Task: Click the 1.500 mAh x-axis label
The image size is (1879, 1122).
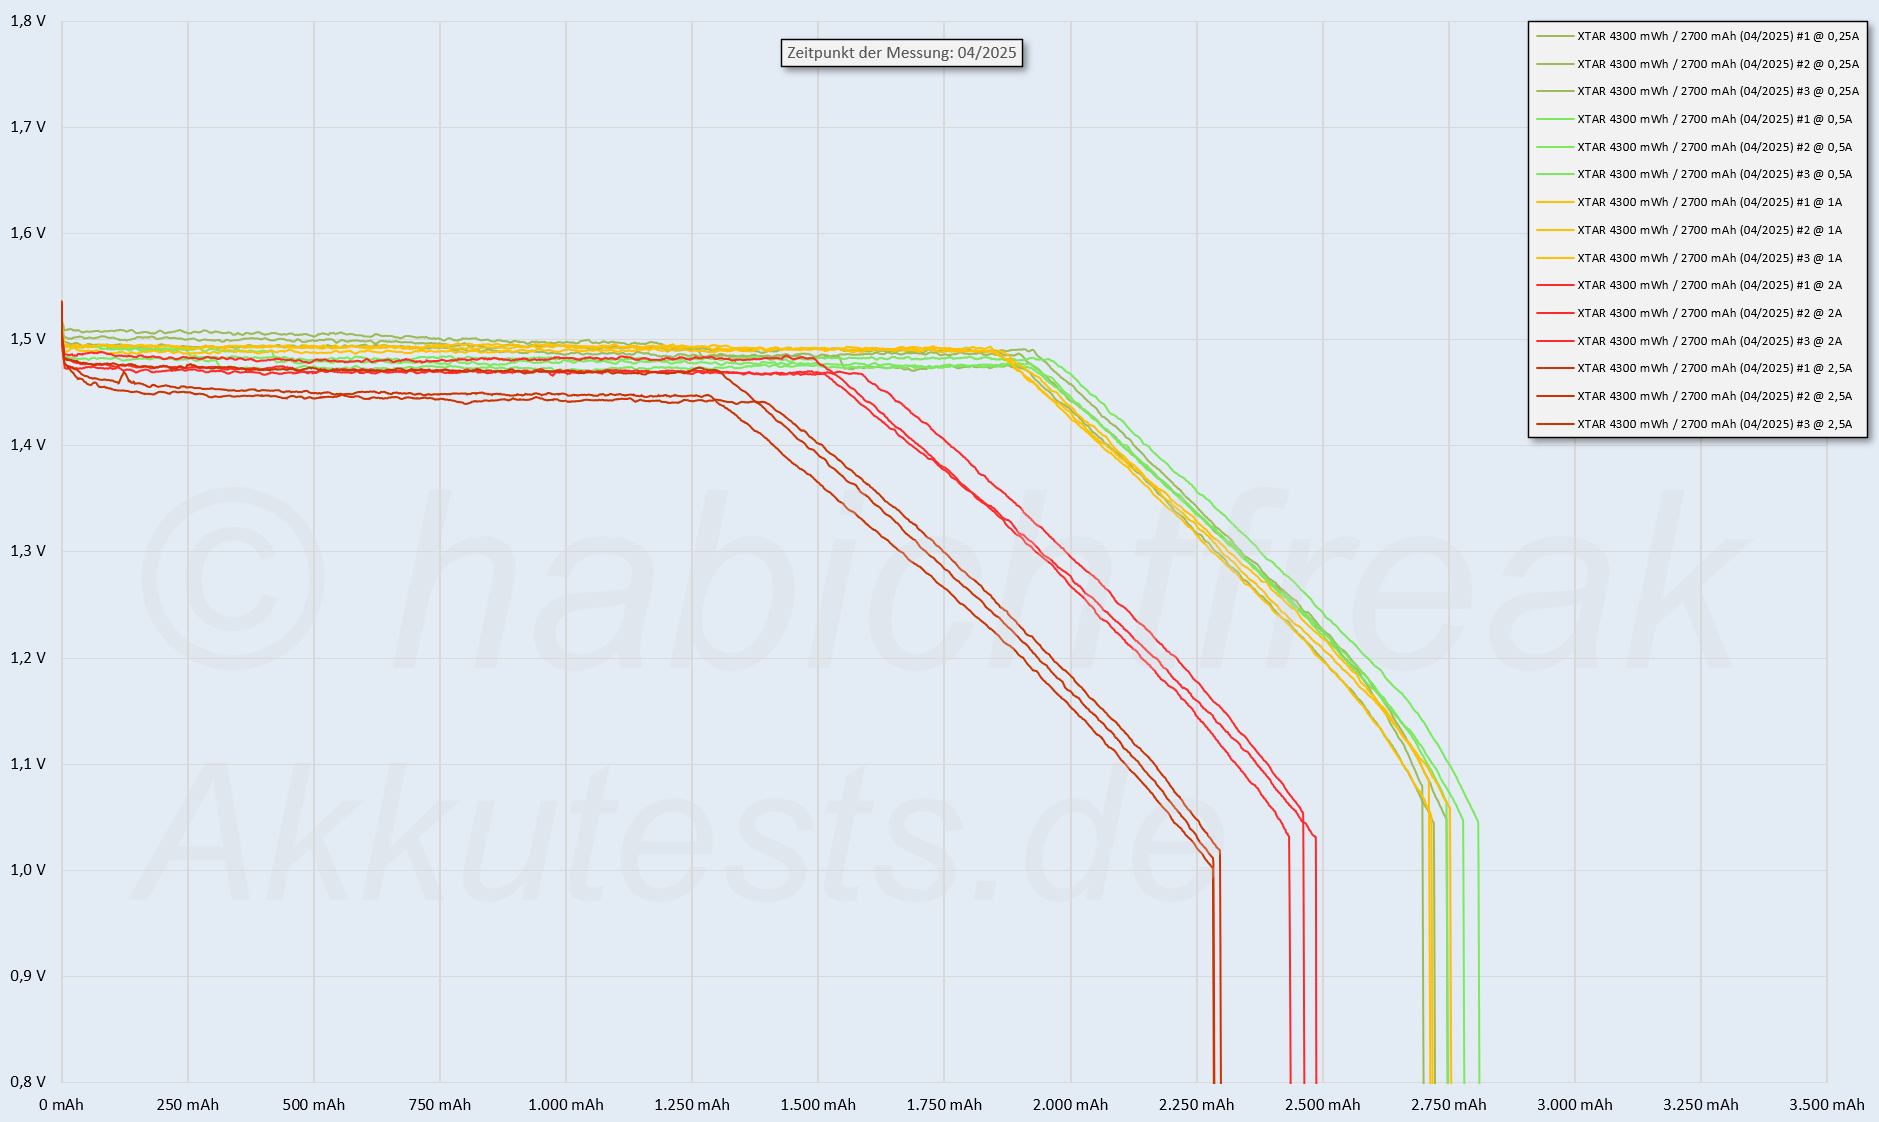Action: 818,1105
